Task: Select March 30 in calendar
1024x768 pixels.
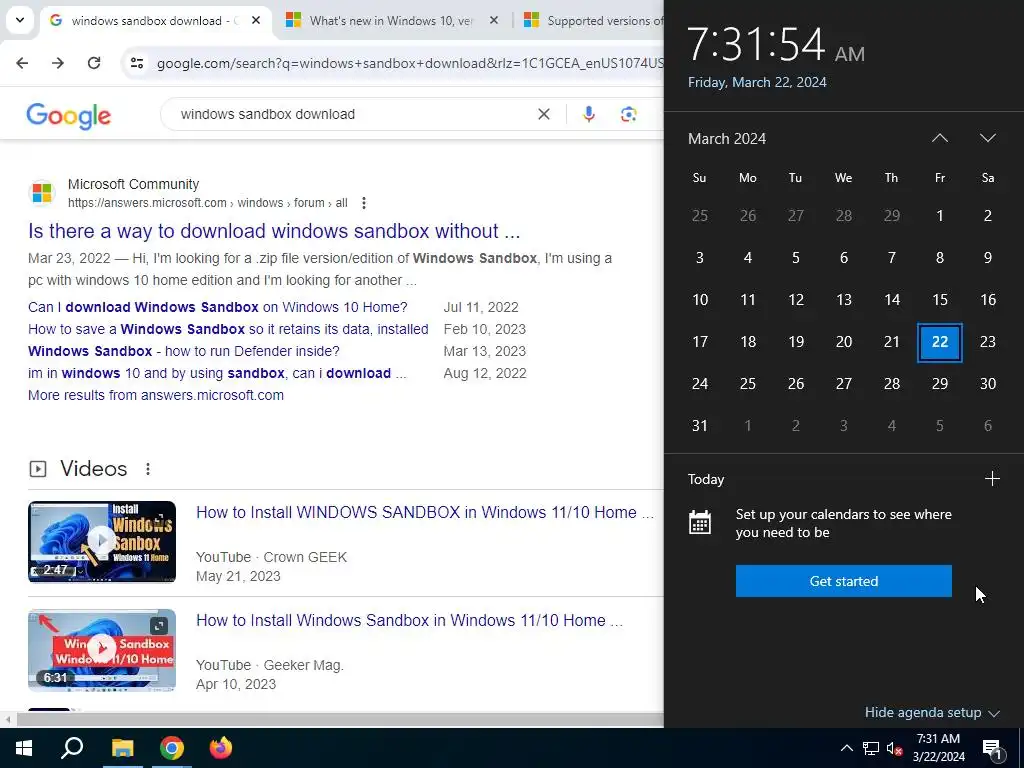Action: (988, 384)
